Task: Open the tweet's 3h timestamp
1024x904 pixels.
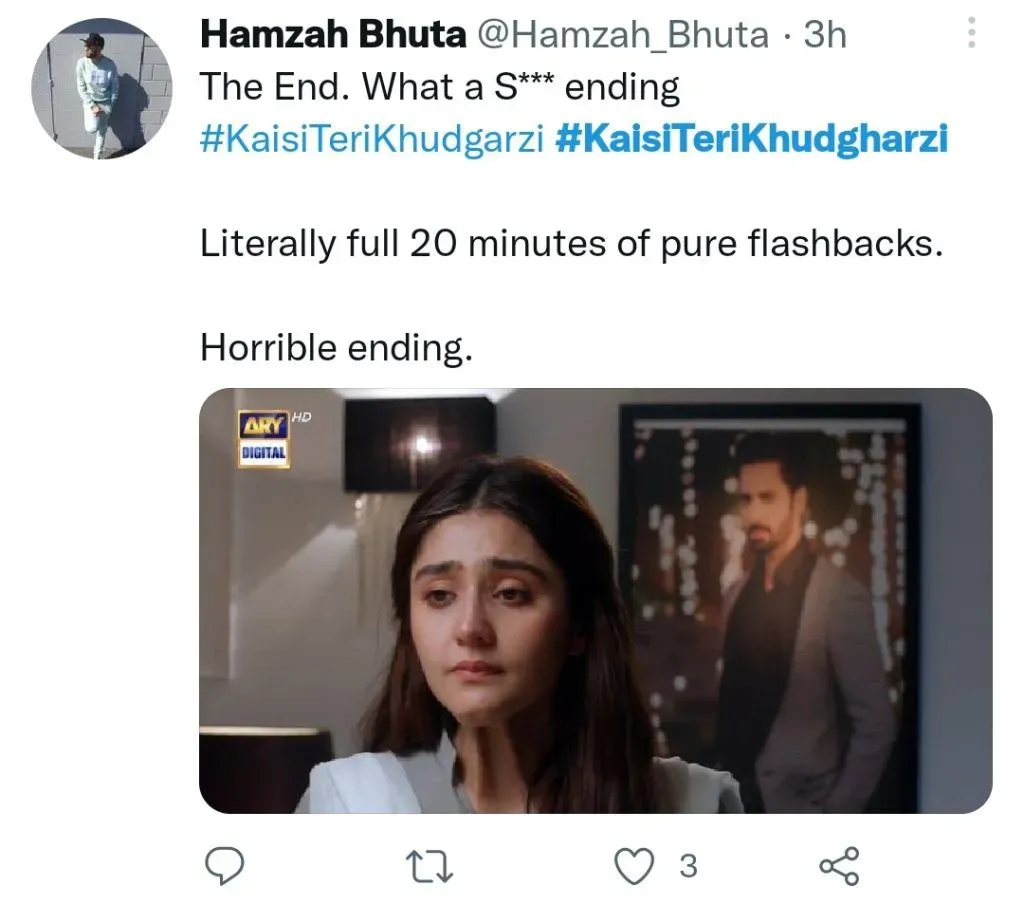Action: coord(825,34)
